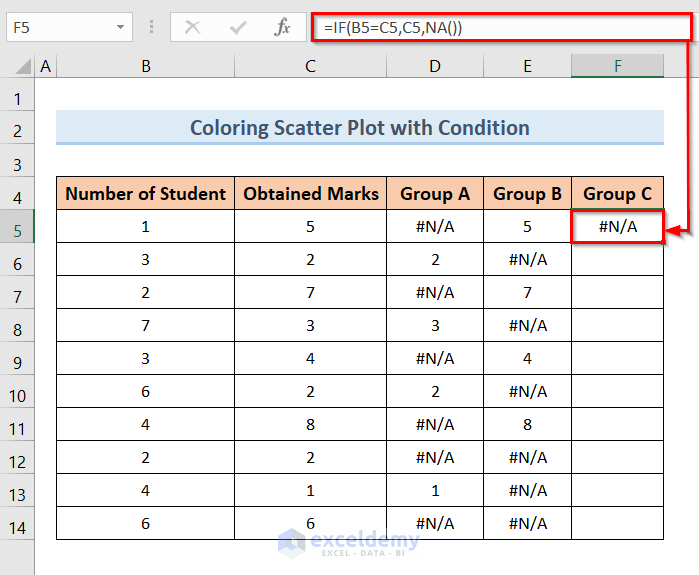Click the Enter checkmark icon in formula bar
Image resolution: width=699 pixels, height=575 pixels.
[238, 28]
